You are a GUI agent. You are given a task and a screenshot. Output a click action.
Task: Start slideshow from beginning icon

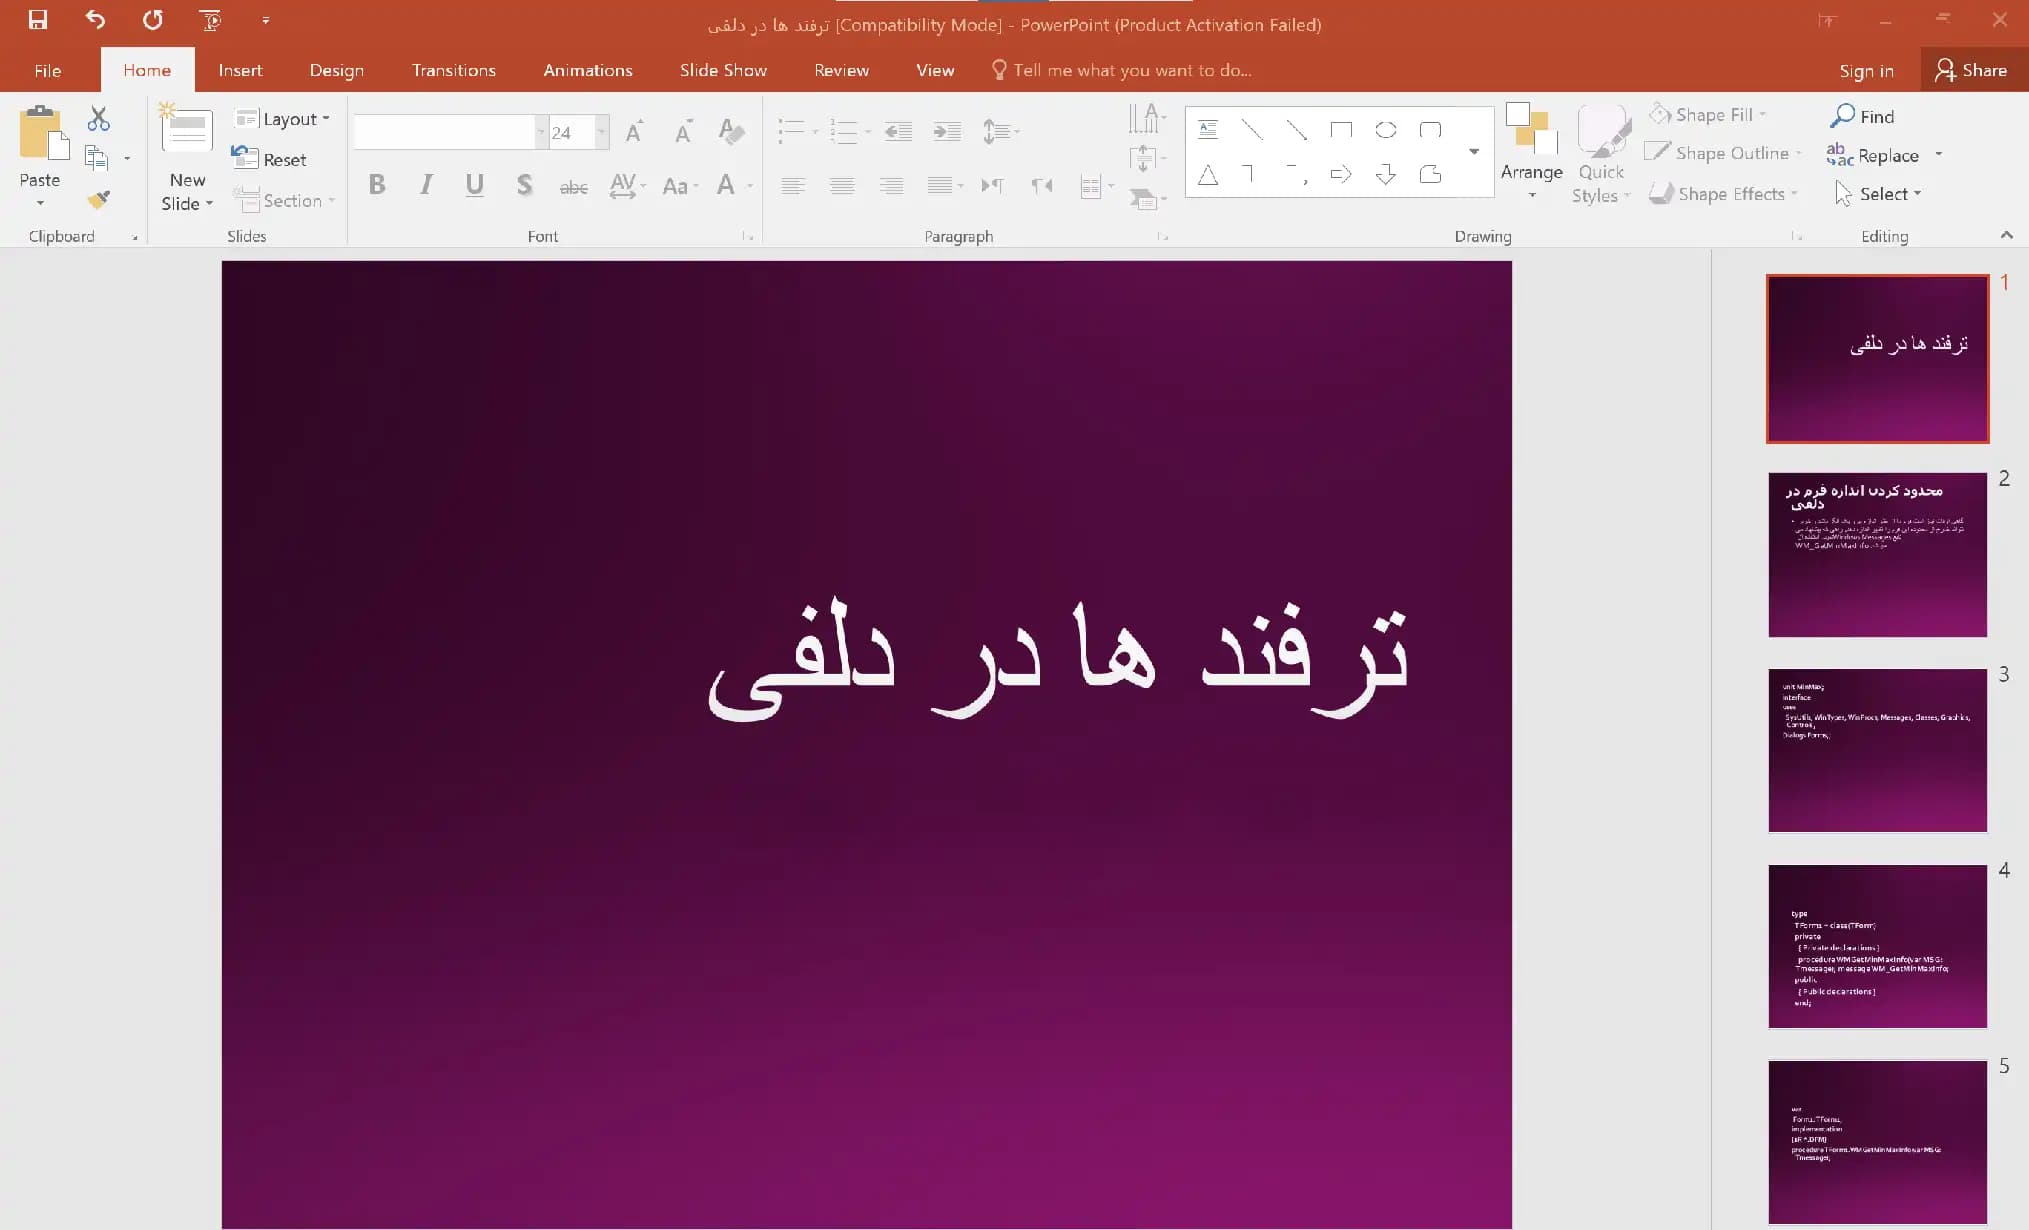210,20
